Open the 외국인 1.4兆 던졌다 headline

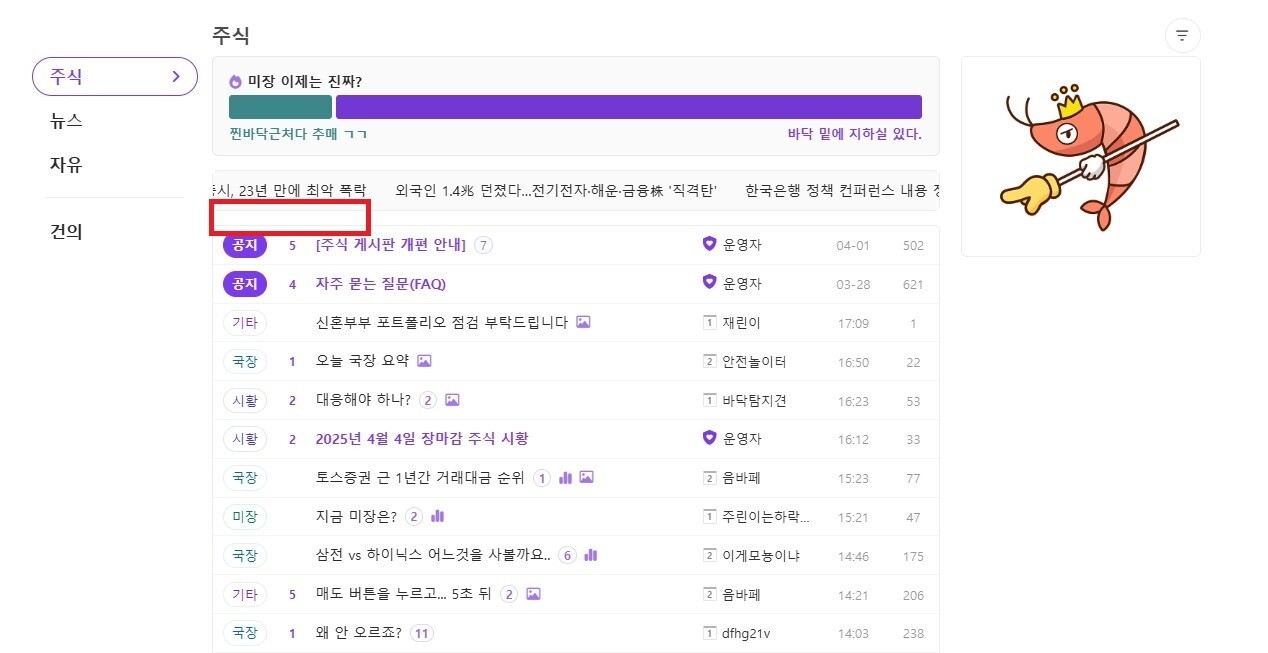555,190
